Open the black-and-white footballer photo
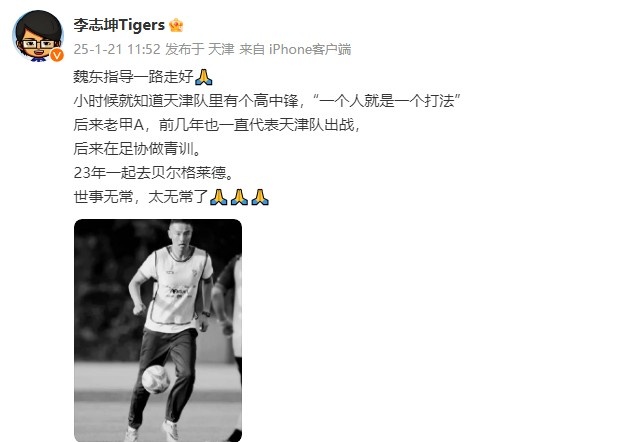The height and width of the screenshot is (442, 632). pyautogui.click(x=158, y=330)
